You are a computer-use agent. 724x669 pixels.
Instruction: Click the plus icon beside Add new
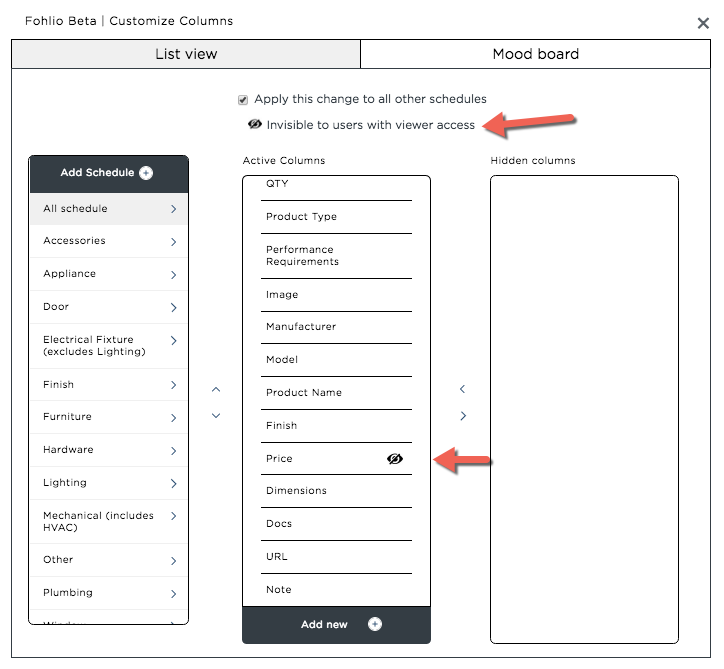pyautogui.click(x=374, y=624)
